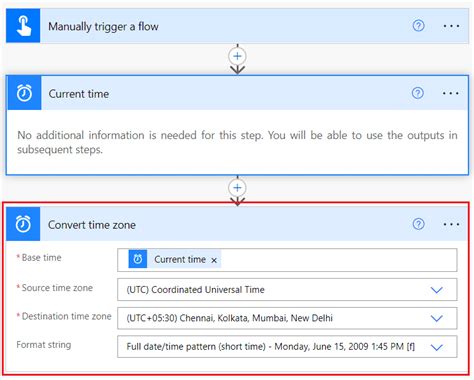The height and width of the screenshot is (380, 474).
Task: Click the Convert time zone clock icon
Action: coord(23,224)
